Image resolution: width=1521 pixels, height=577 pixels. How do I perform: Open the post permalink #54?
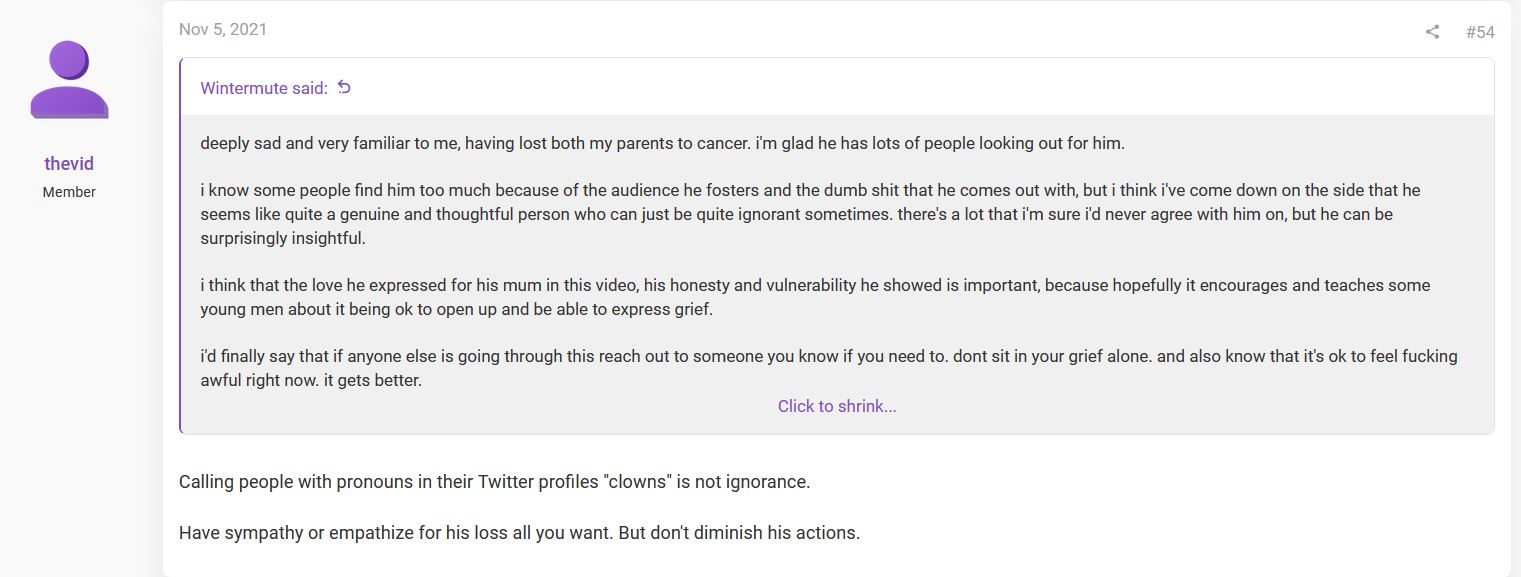point(1480,32)
